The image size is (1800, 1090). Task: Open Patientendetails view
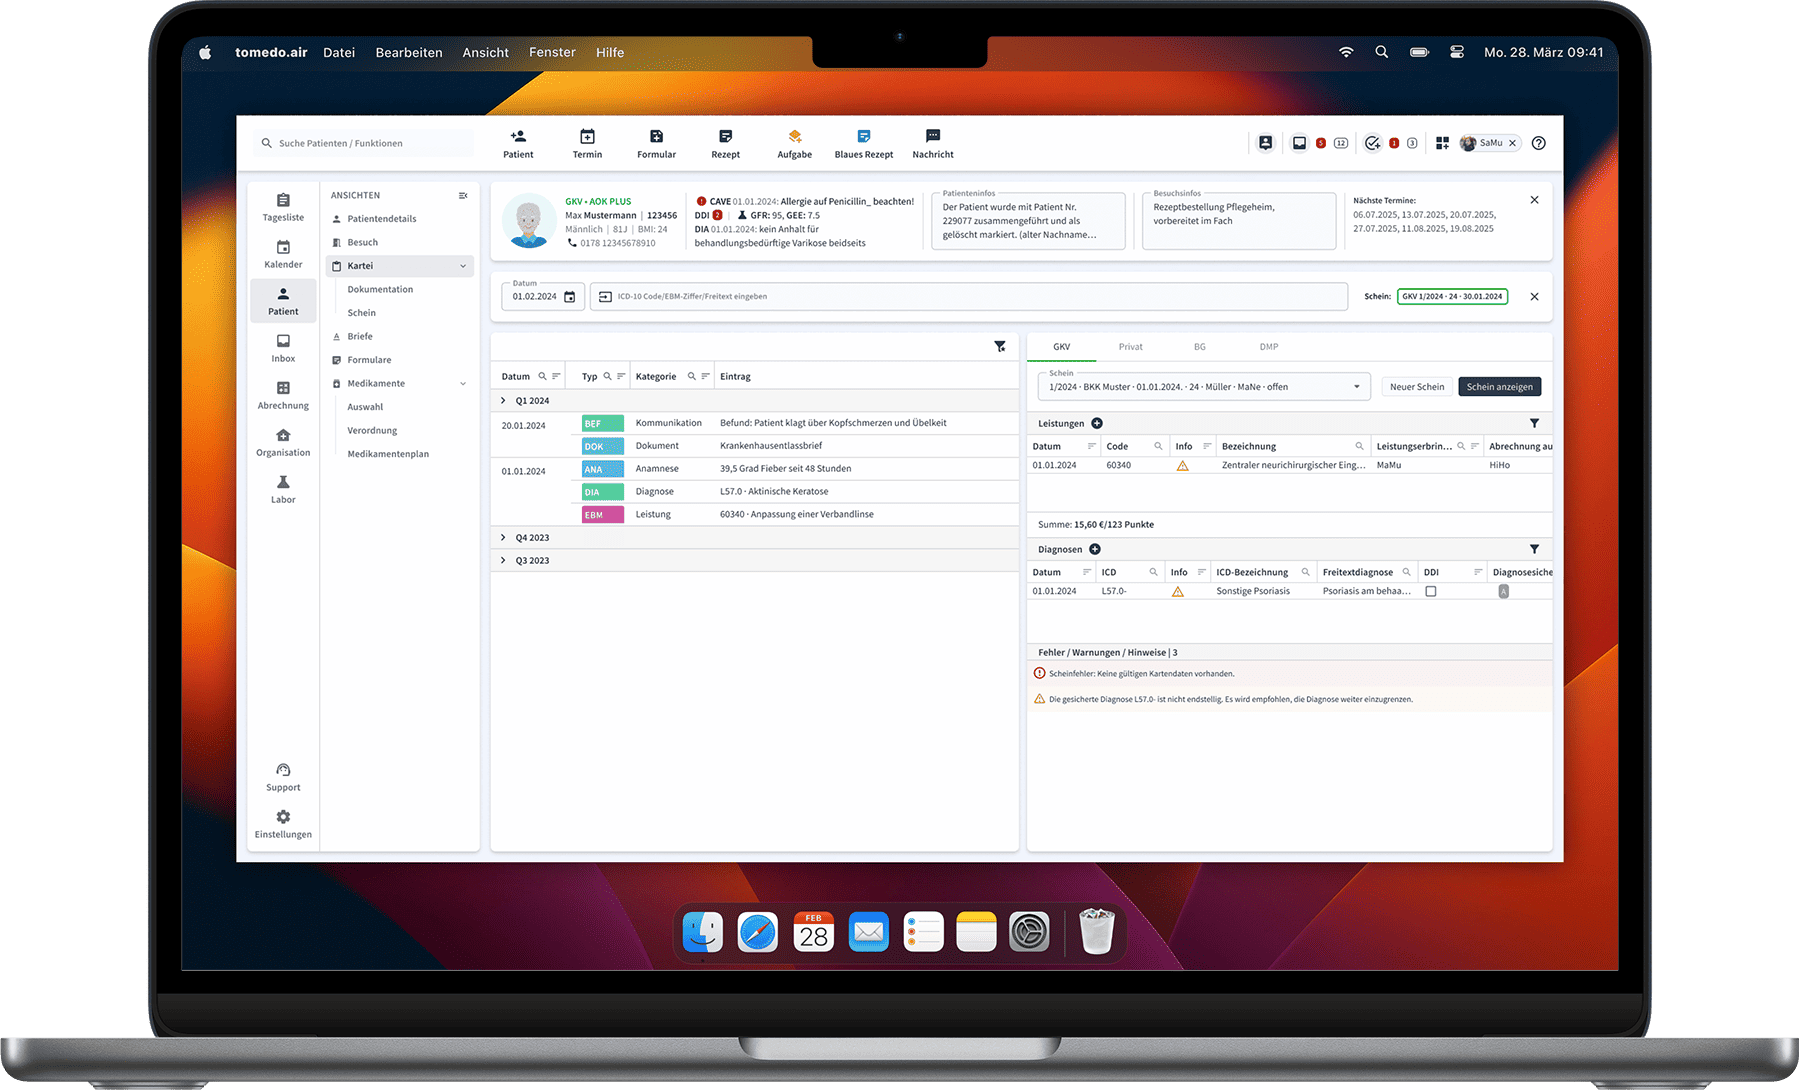[x=381, y=219]
